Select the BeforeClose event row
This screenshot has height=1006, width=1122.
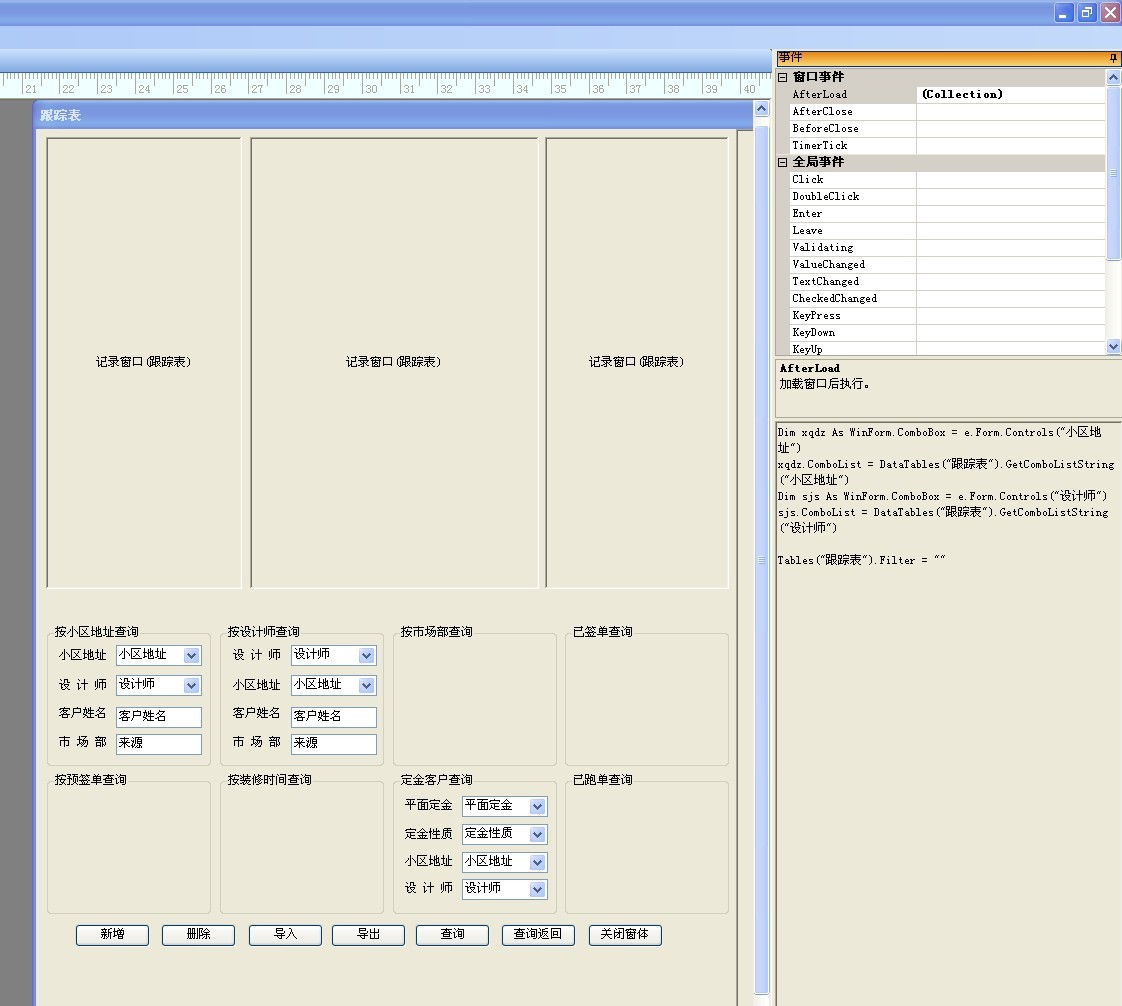(x=947, y=129)
